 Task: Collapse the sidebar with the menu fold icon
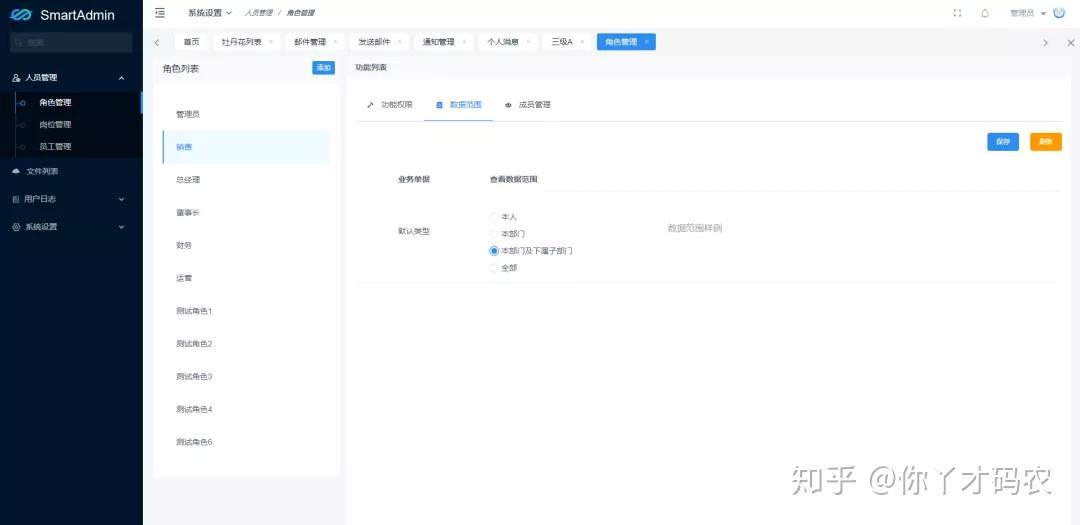(160, 13)
